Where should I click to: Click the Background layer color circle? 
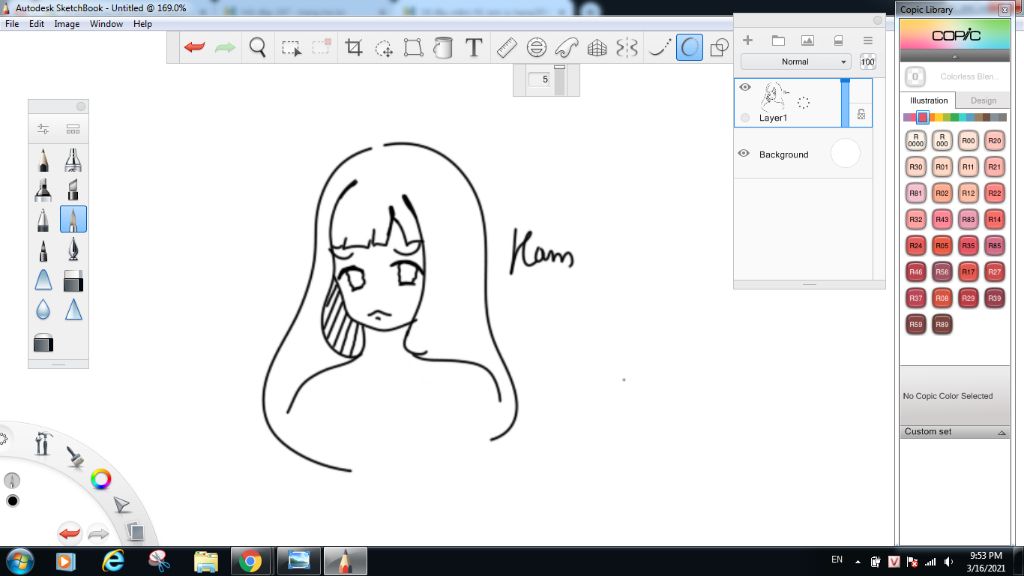[845, 153]
